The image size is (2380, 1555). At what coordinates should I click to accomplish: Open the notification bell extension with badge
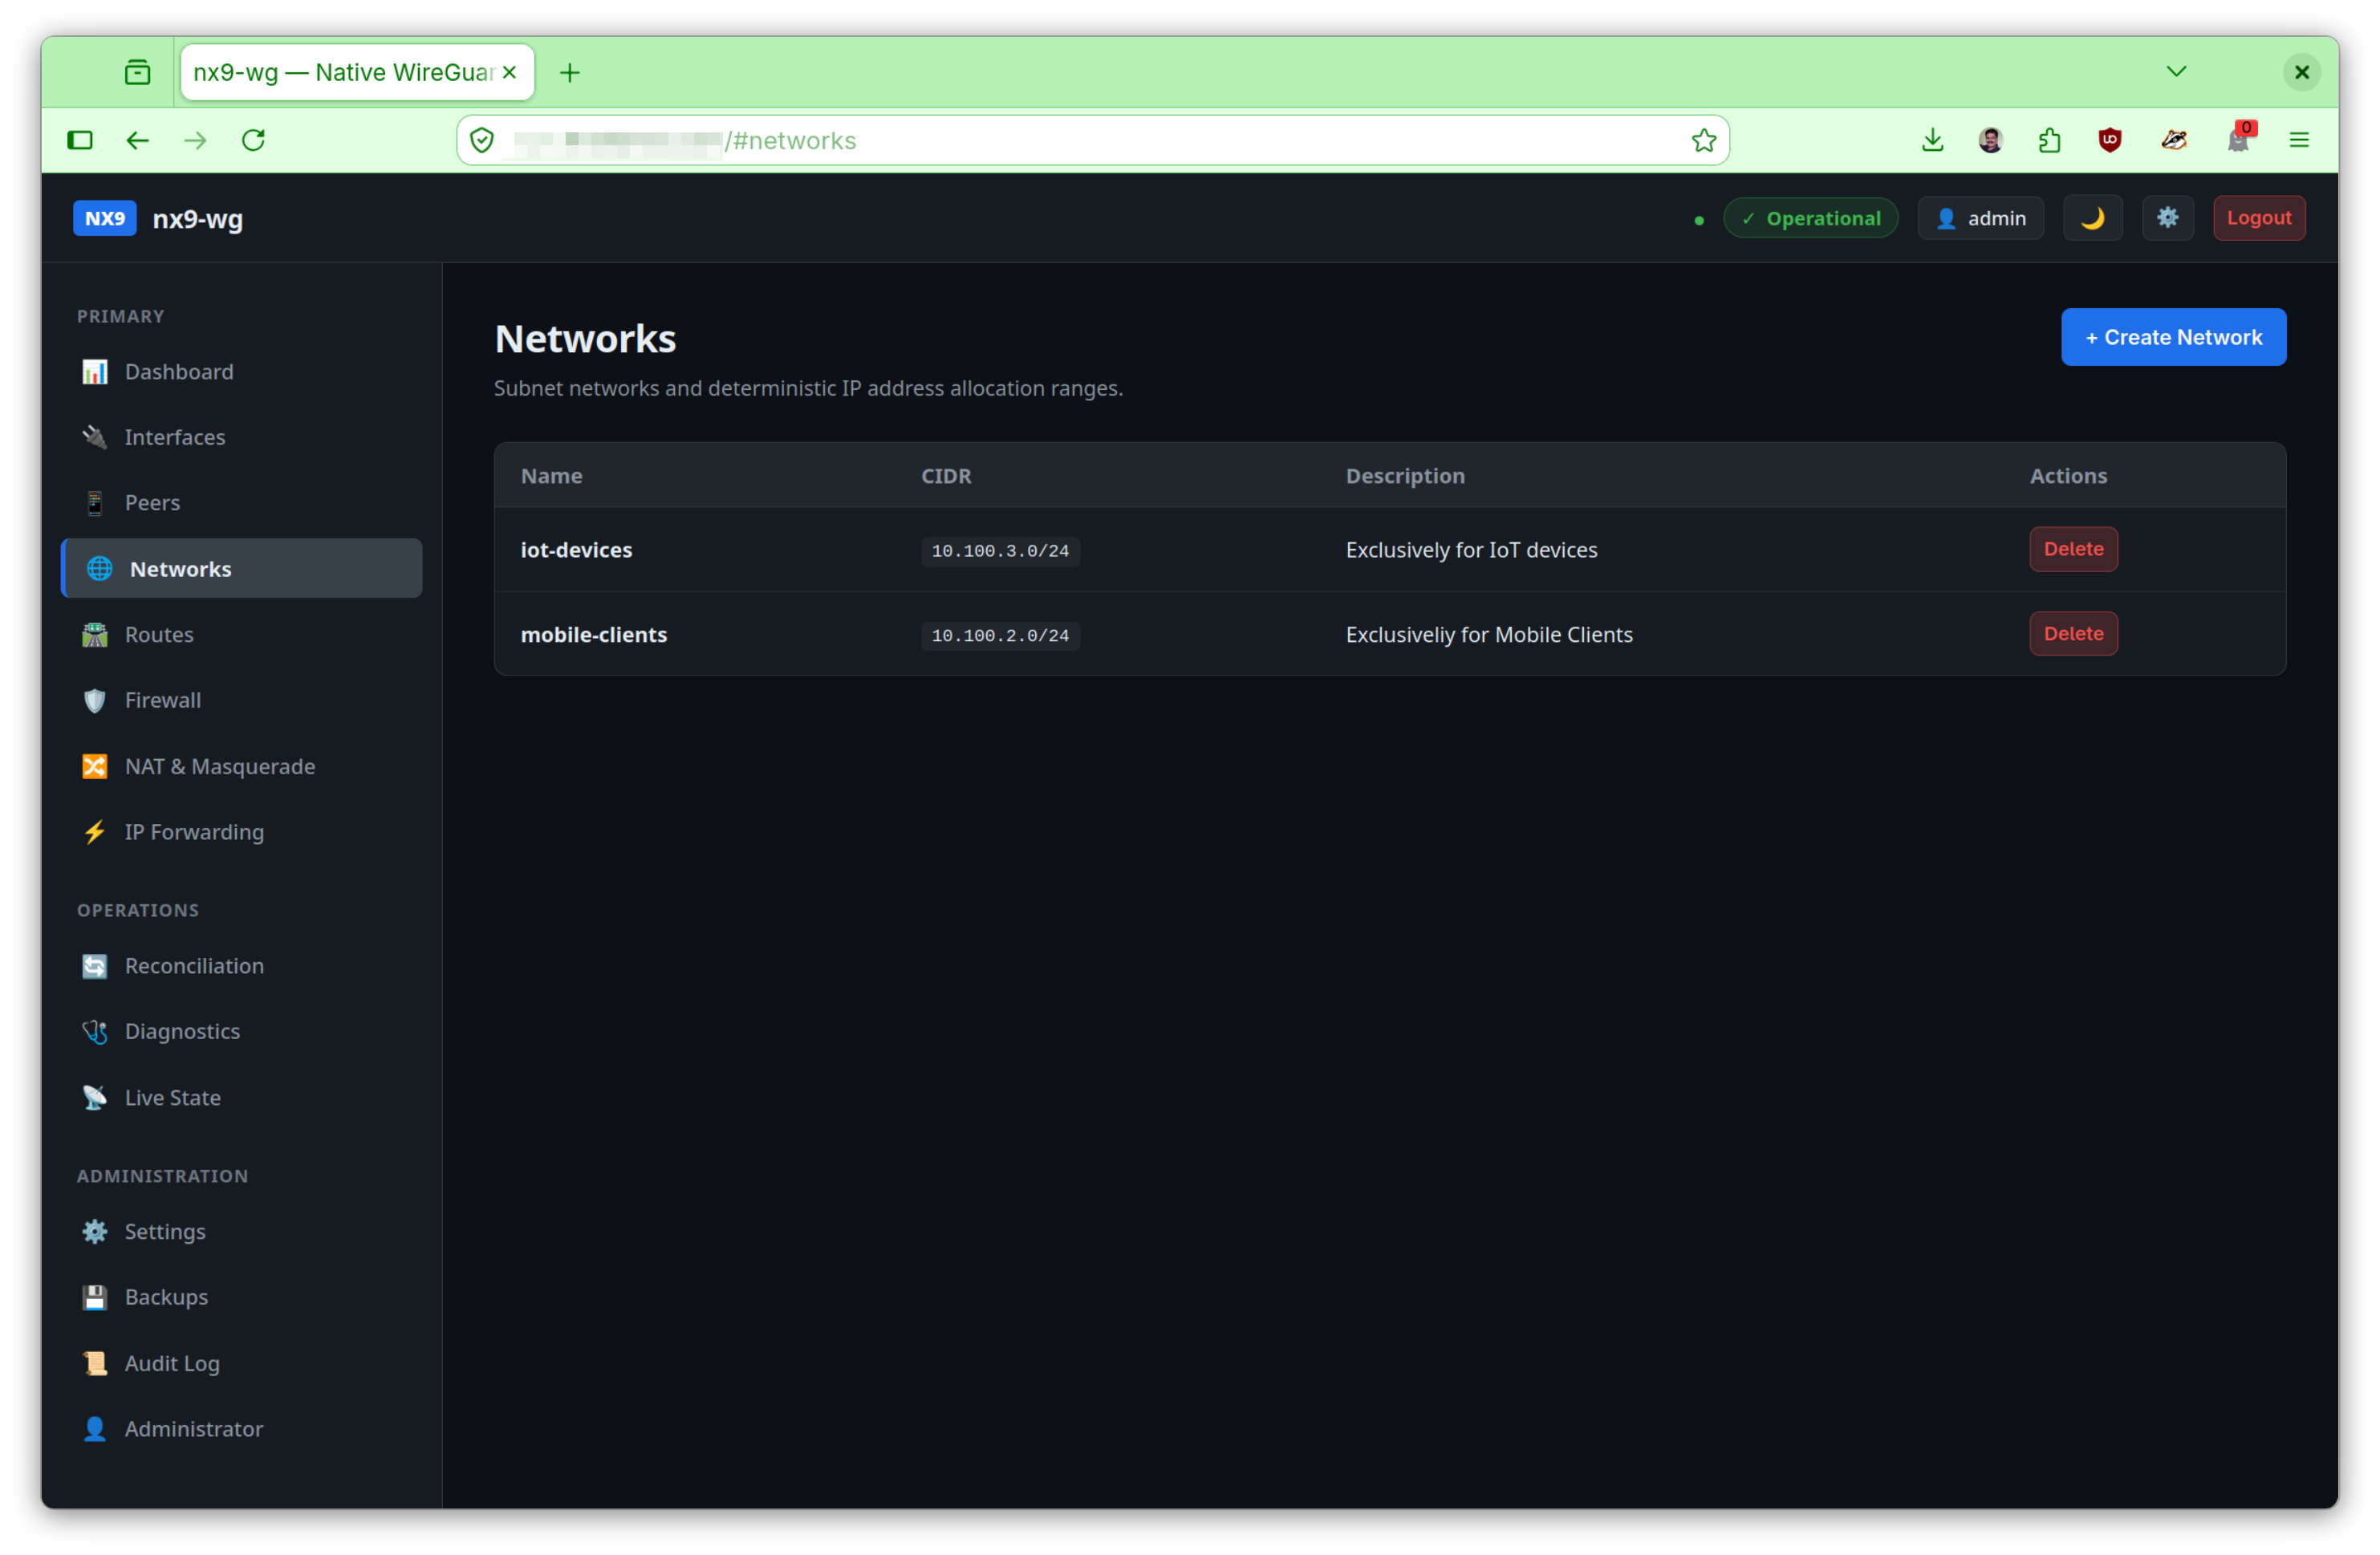click(2239, 138)
